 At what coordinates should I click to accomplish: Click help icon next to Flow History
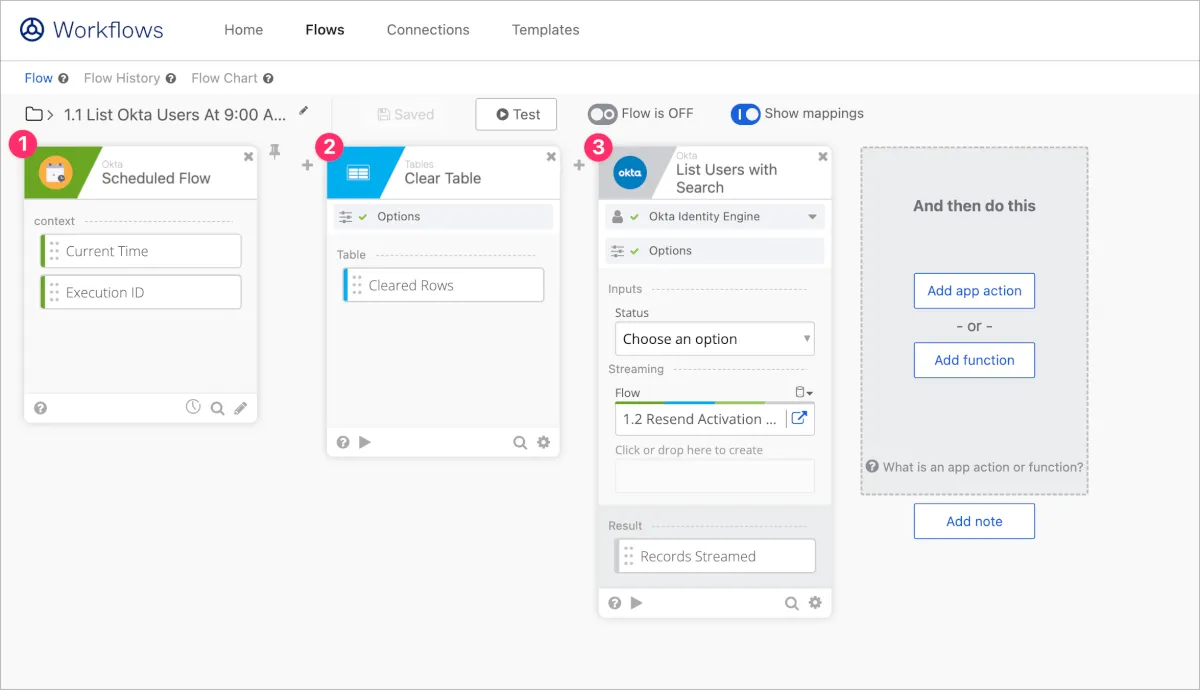pyautogui.click(x=171, y=78)
